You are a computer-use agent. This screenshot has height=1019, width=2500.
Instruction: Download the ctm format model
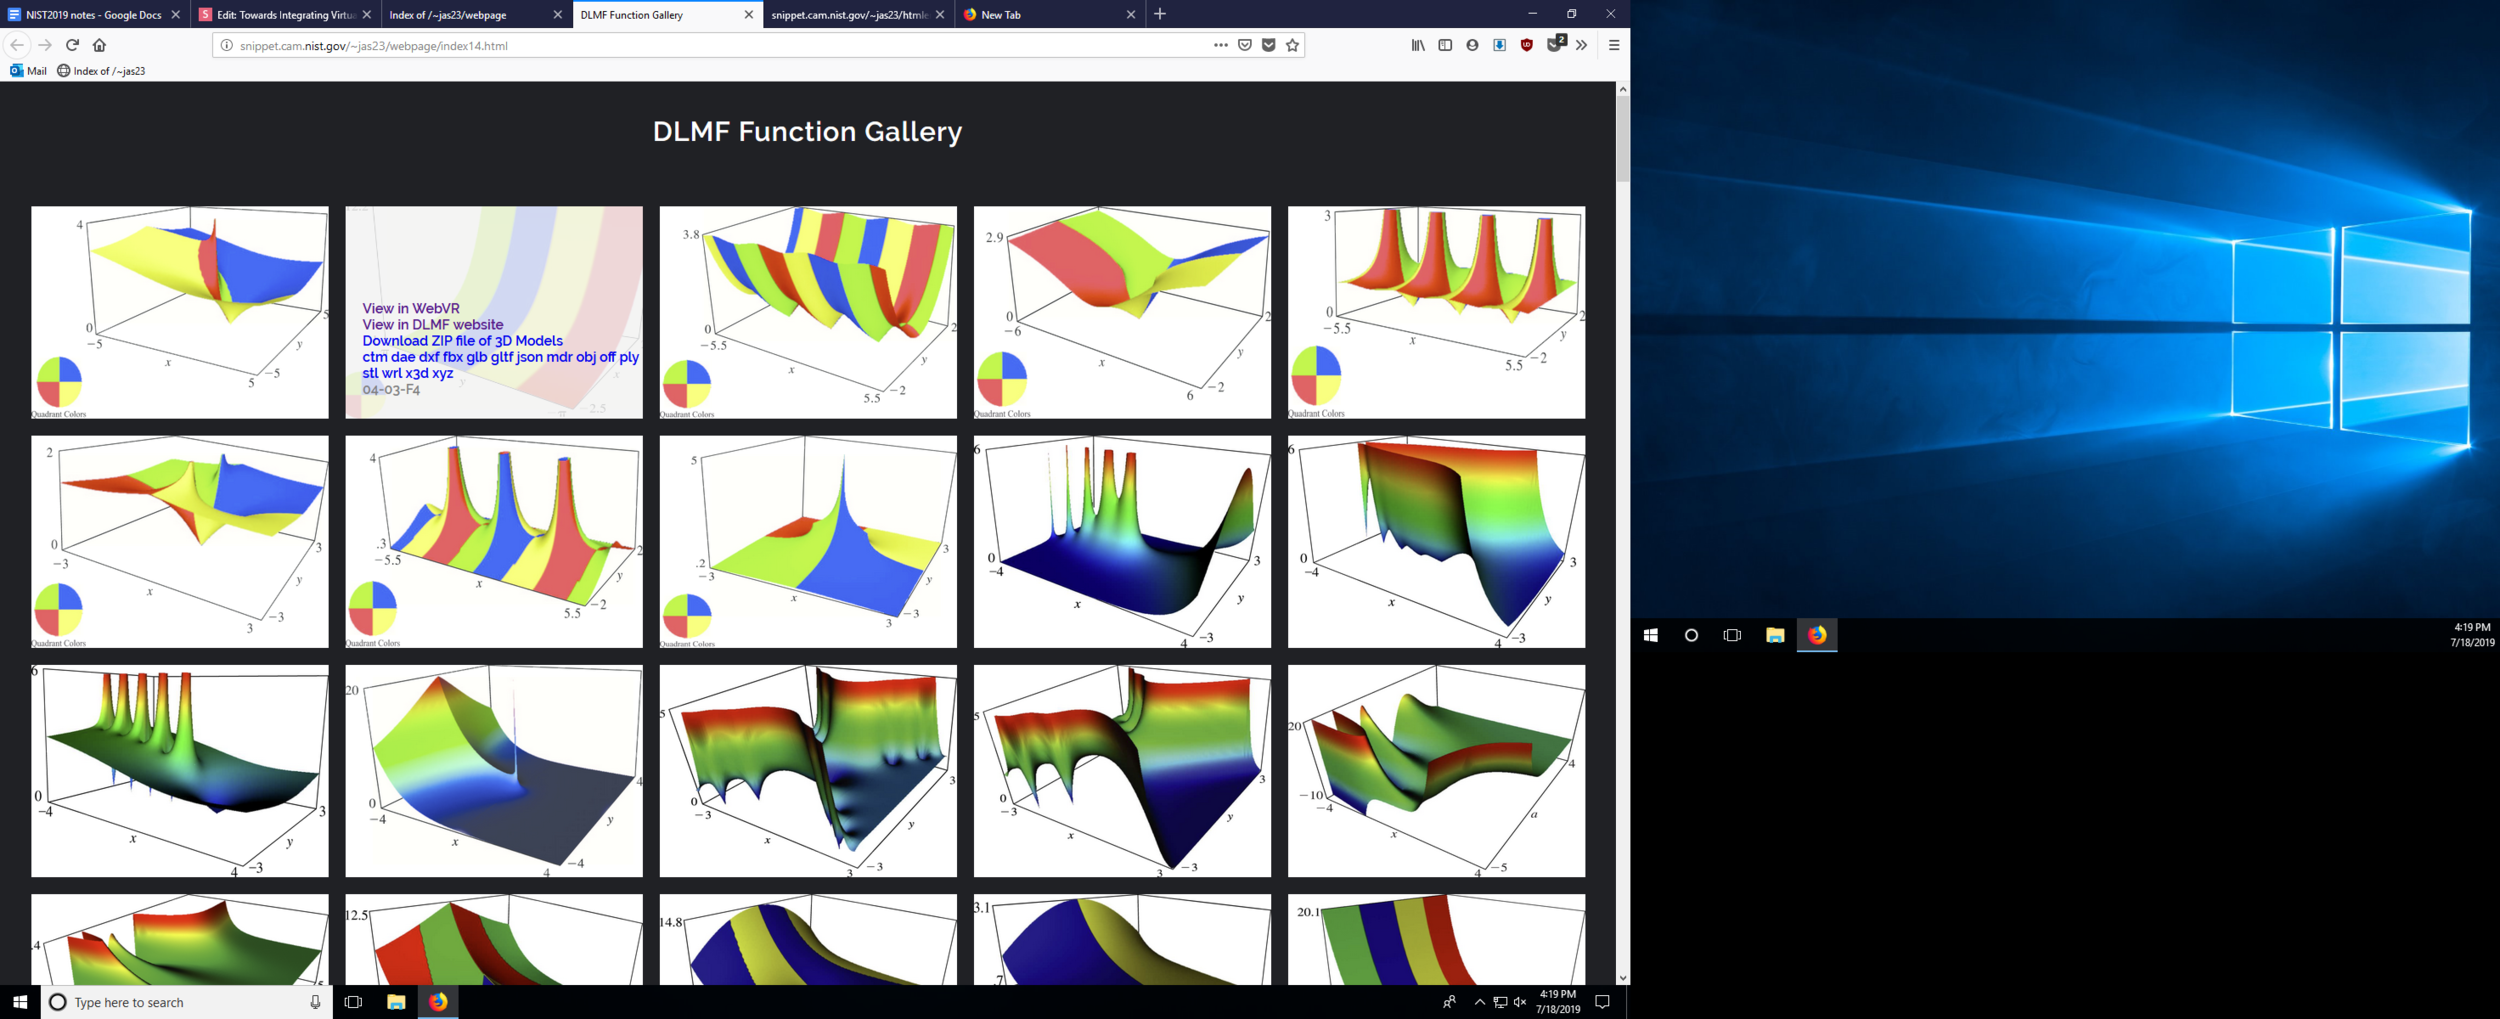click(374, 357)
